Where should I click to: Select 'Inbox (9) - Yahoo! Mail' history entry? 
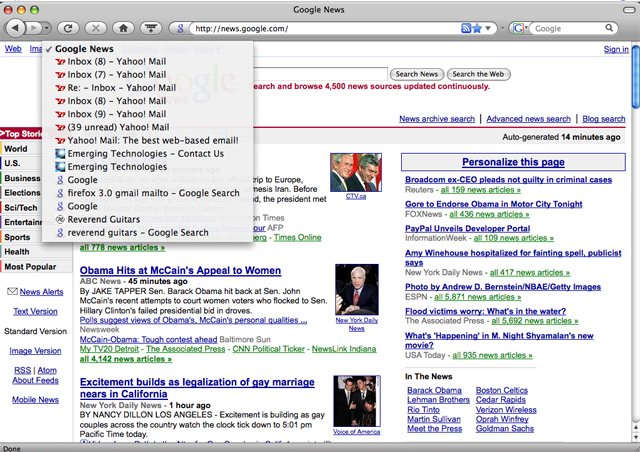tap(117, 114)
